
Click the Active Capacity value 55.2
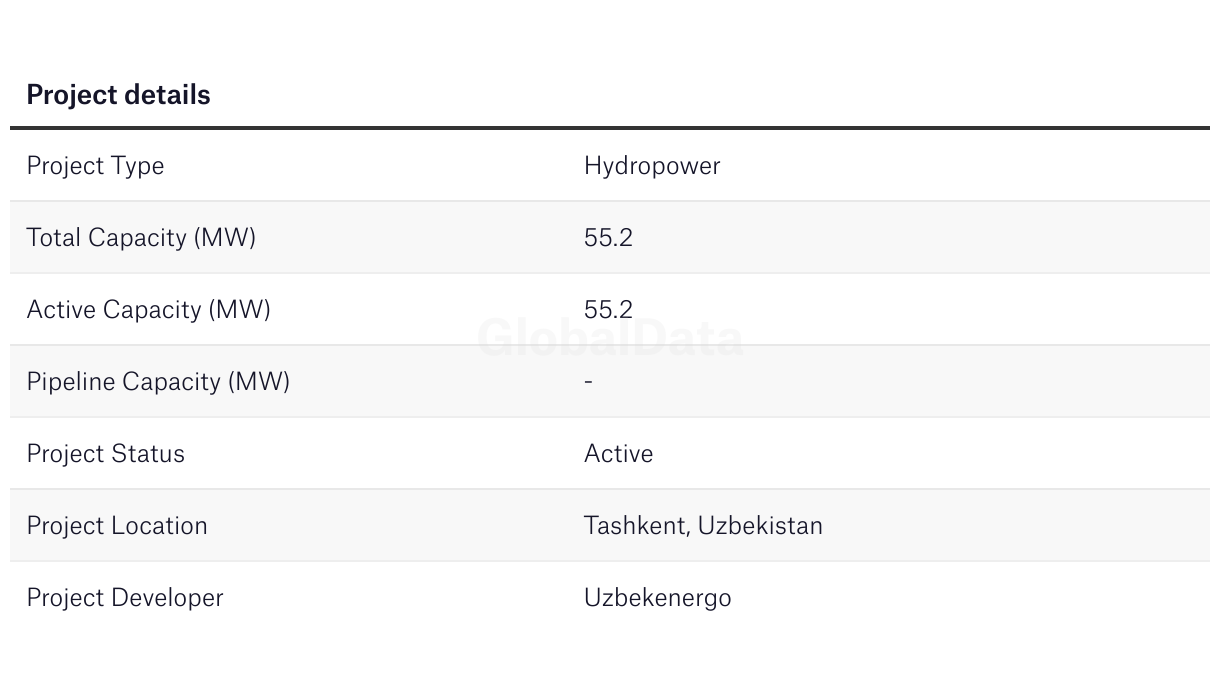[608, 310]
